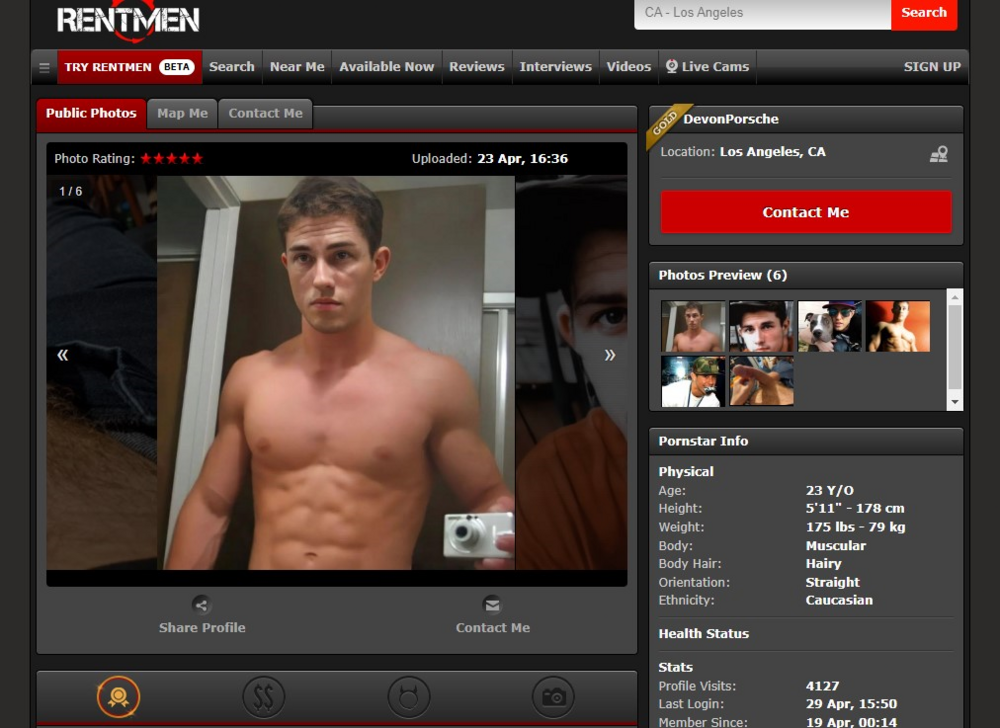
Task: Switch to the Map Me tab
Action: pyautogui.click(x=182, y=114)
